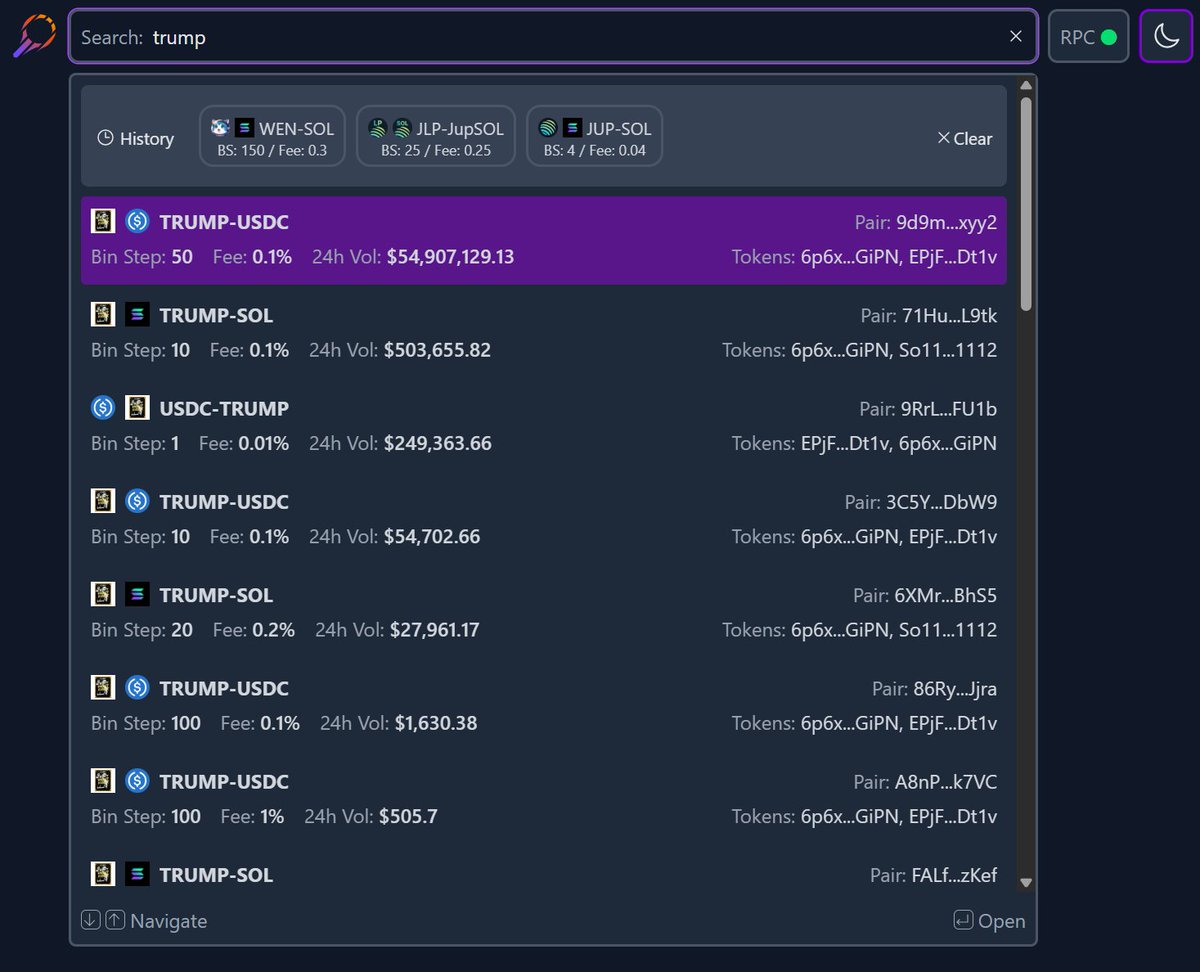Screen dimensions: 1200x972
Task: Click Tokens EPjF...Dt1v, 6p6x...GiPN text
Action: tap(864, 443)
